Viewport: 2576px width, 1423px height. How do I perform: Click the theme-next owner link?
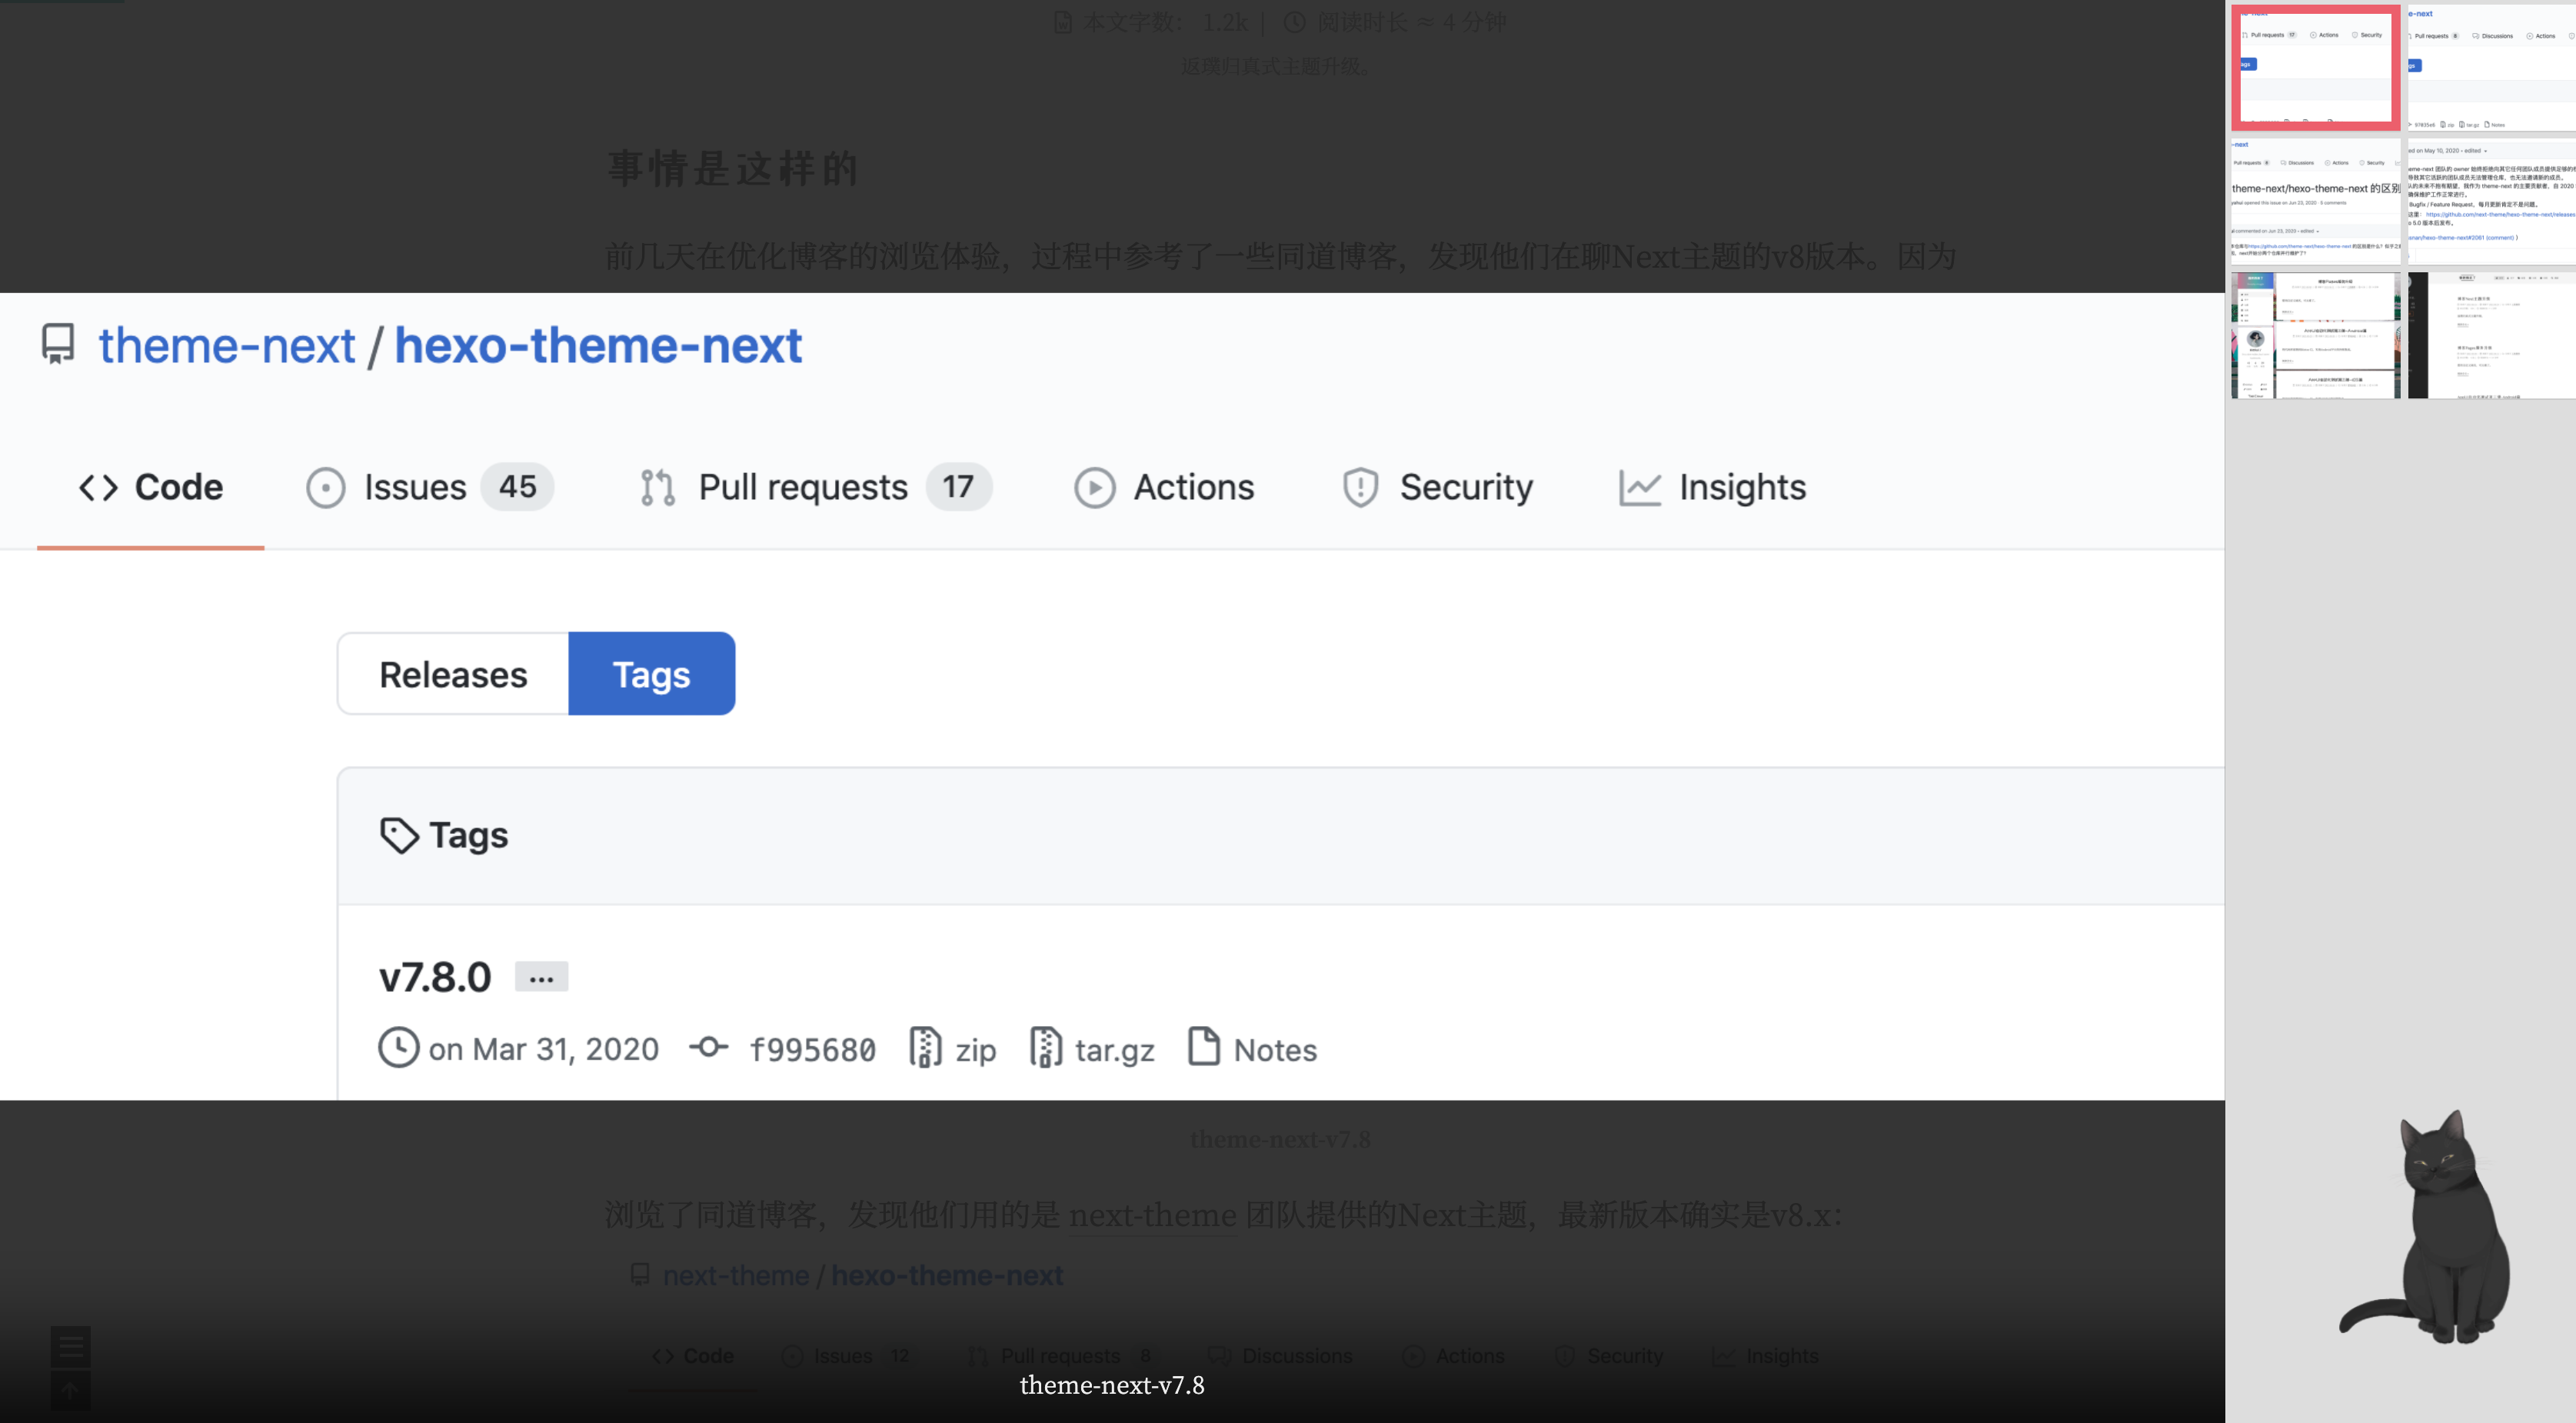click(x=226, y=346)
